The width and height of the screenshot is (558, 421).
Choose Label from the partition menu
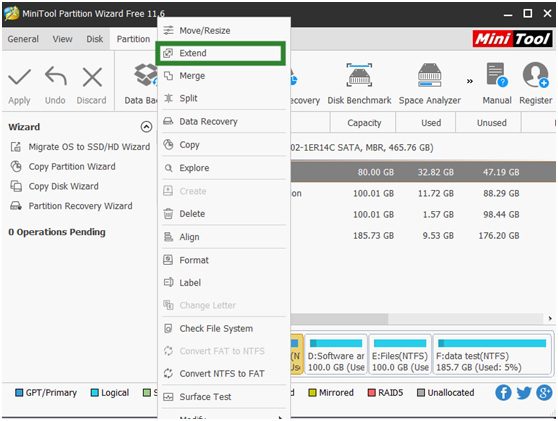(x=223, y=283)
